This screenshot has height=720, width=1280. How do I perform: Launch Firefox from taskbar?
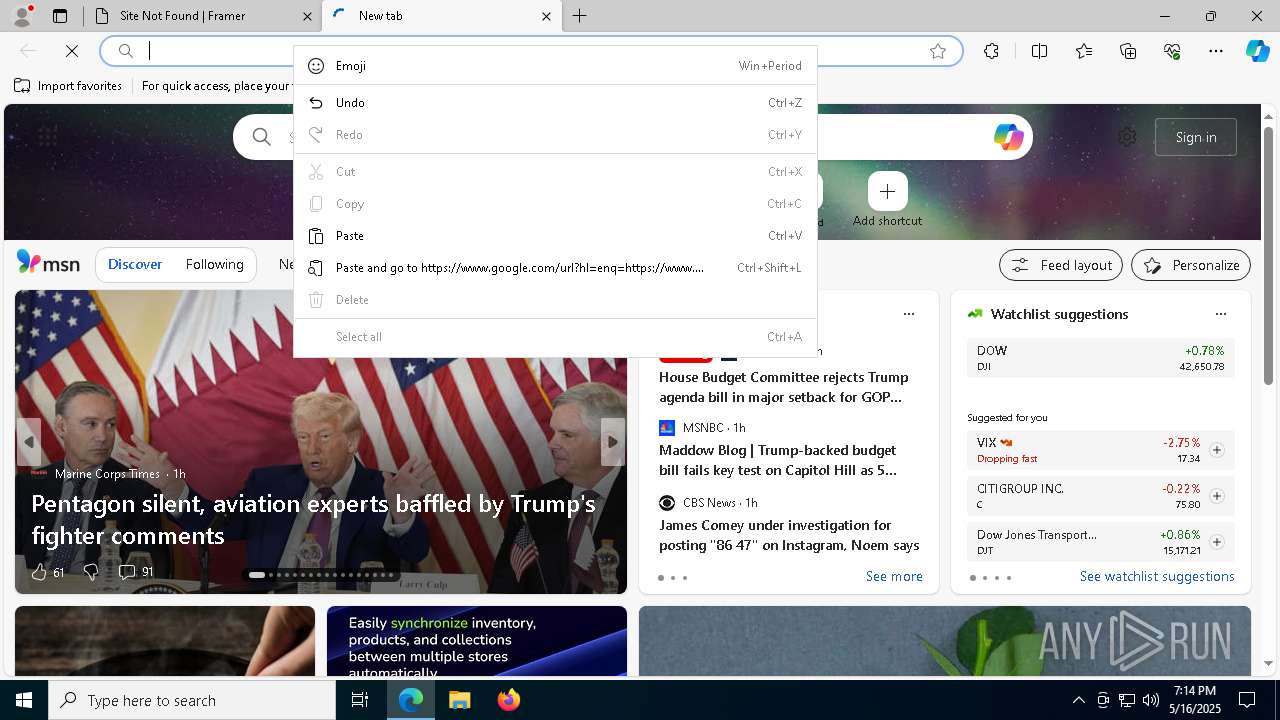point(509,700)
